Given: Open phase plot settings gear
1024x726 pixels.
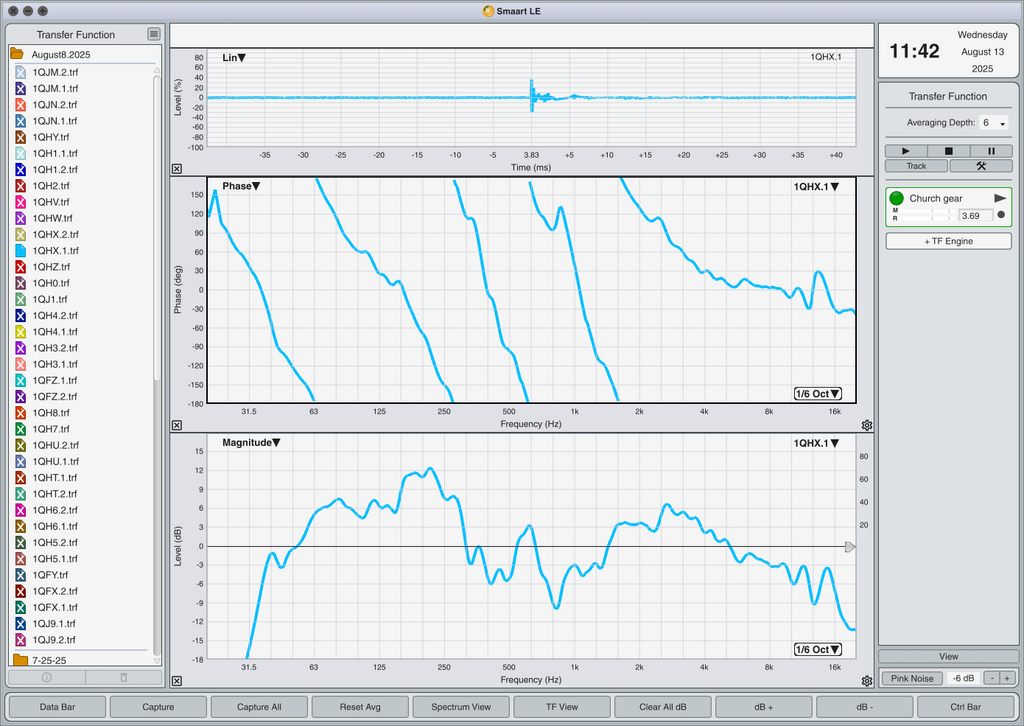Looking at the screenshot, I should (867, 425).
